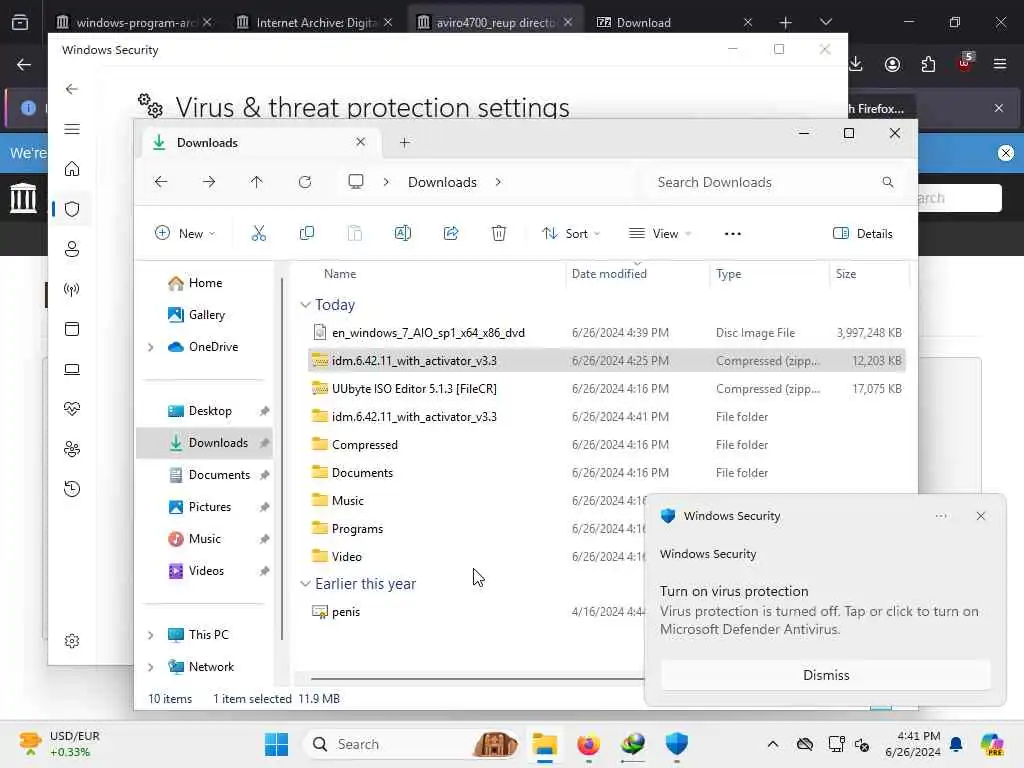Open the See more ellipsis in Explorer
This screenshot has height=768, width=1024.
coord(733,234)
